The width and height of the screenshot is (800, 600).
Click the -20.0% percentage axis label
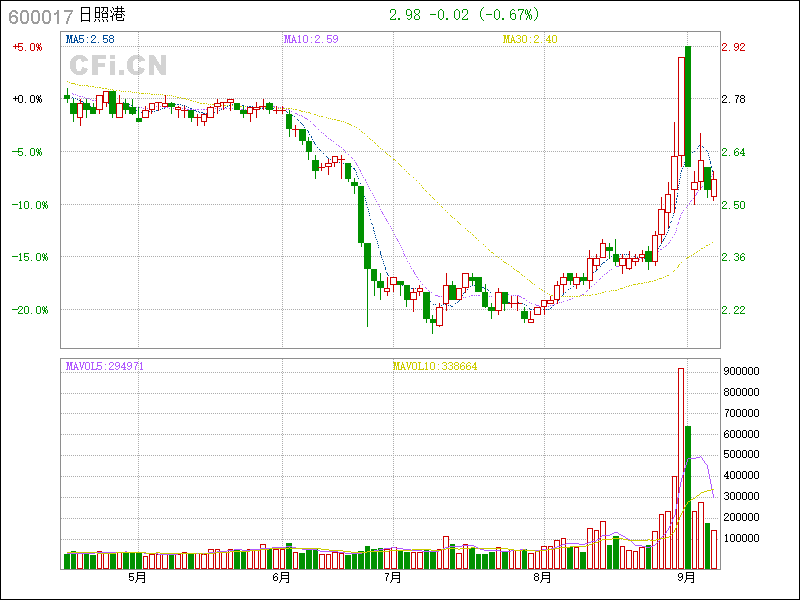tap(27, 310)
